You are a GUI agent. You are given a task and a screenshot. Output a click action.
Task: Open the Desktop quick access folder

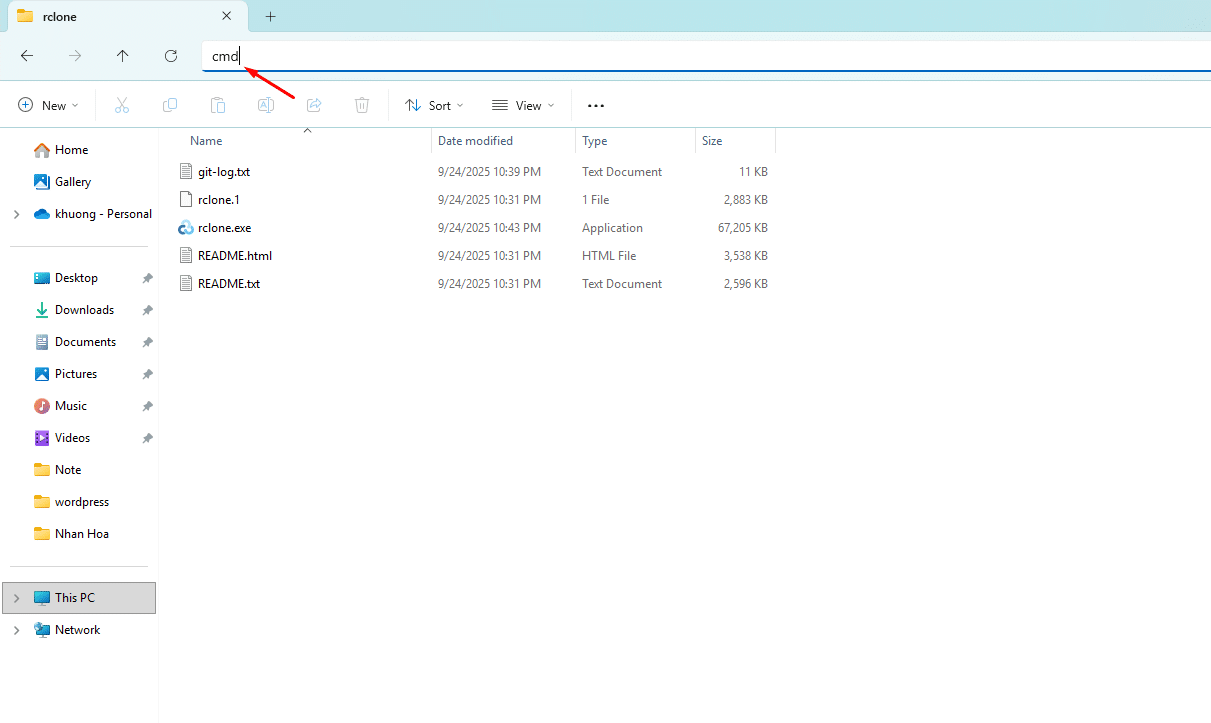coord(76,278)
